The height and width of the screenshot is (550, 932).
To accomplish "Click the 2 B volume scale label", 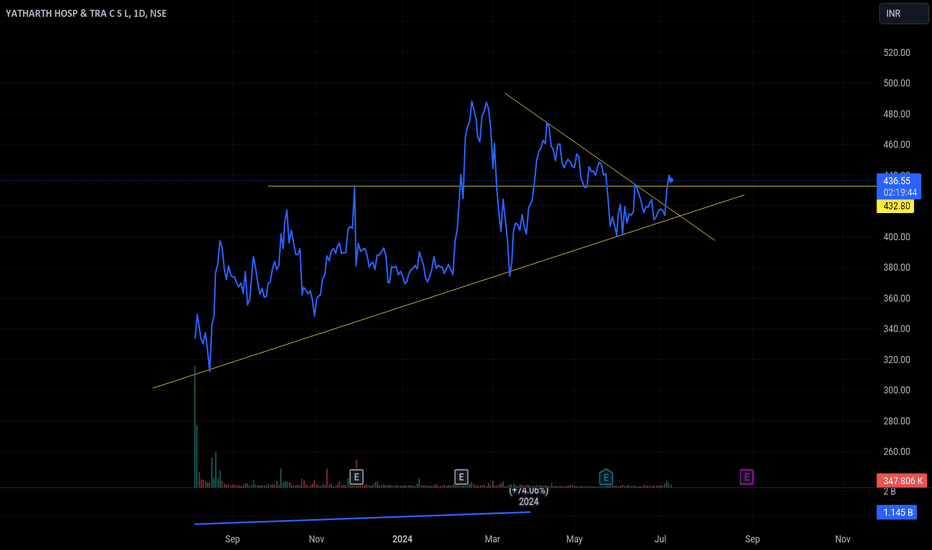I will pyautogui.click(x=889, y=492).
